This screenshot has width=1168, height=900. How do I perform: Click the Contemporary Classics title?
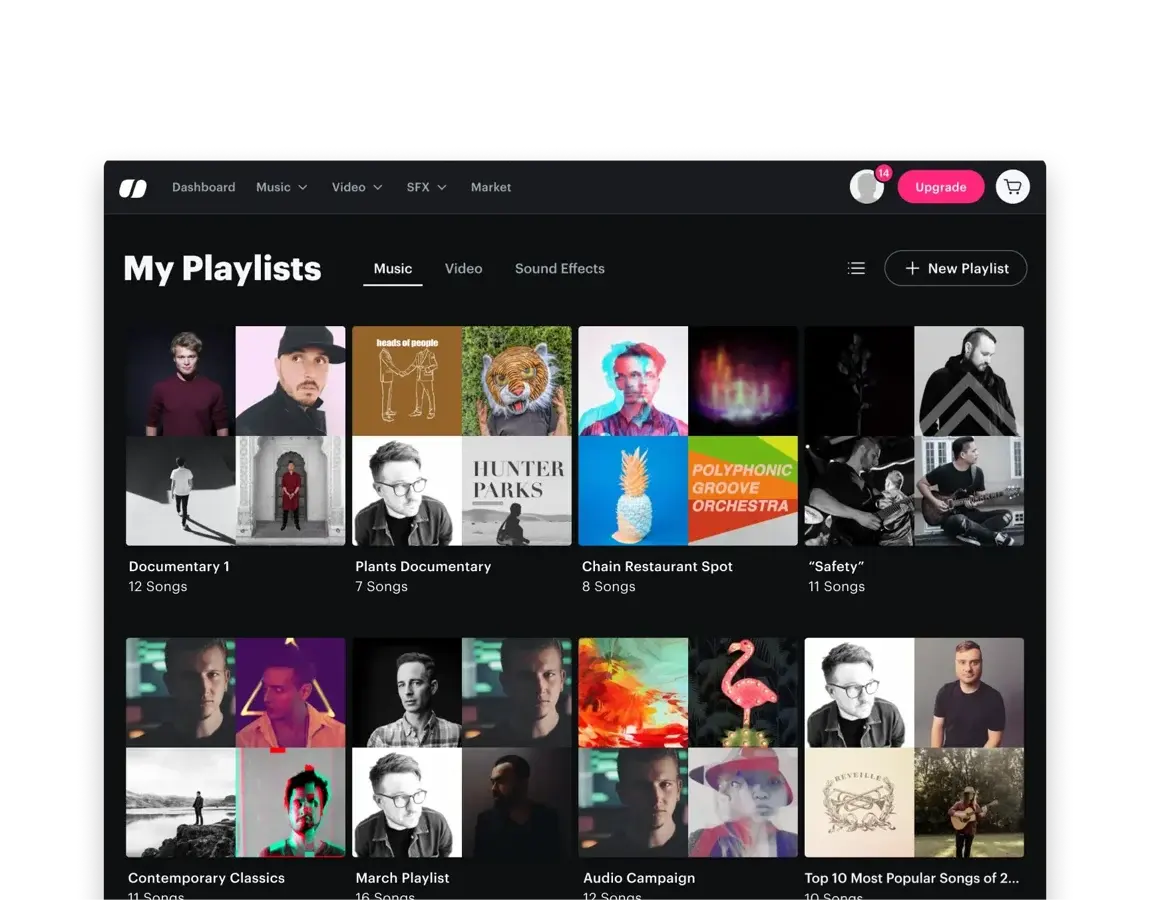click(x=206, y=878)
